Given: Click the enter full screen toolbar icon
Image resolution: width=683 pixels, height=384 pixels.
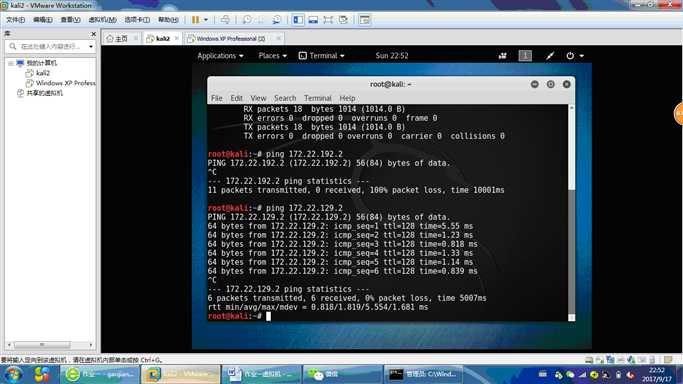Looking at the screenshot, I should tap(328, 20).
